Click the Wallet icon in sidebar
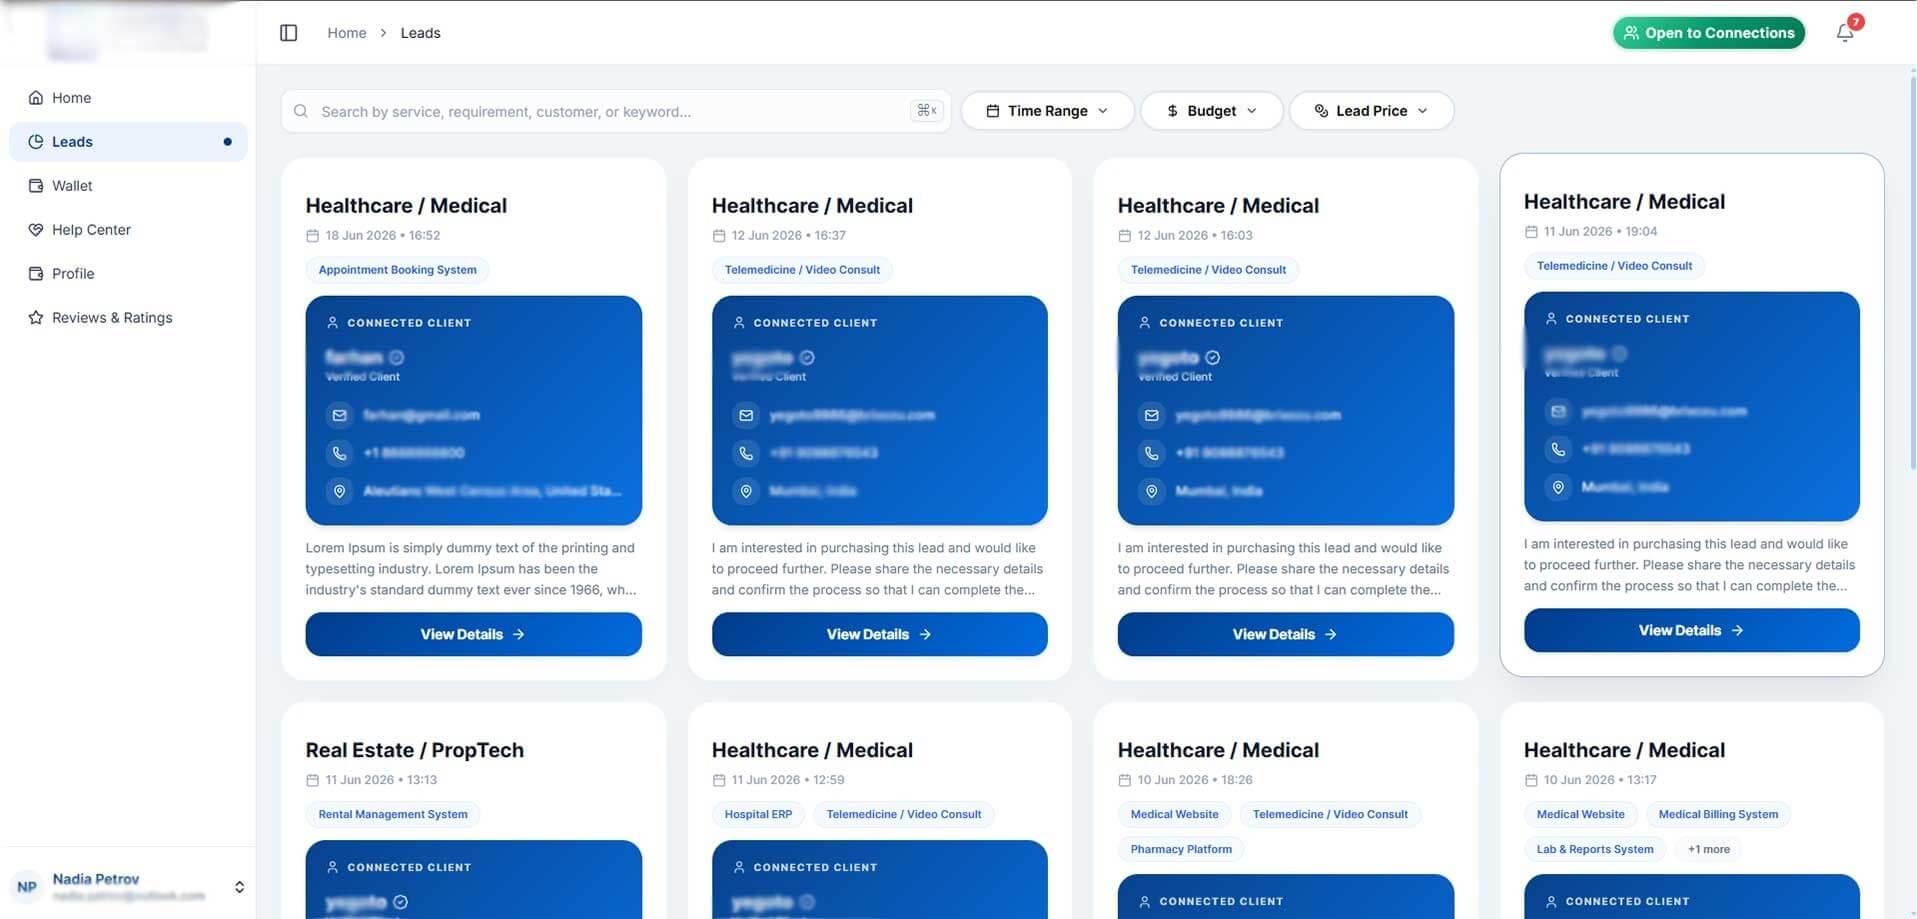Screen dimensions: 1917x919 pyautogui.click(x=36, y=186)
